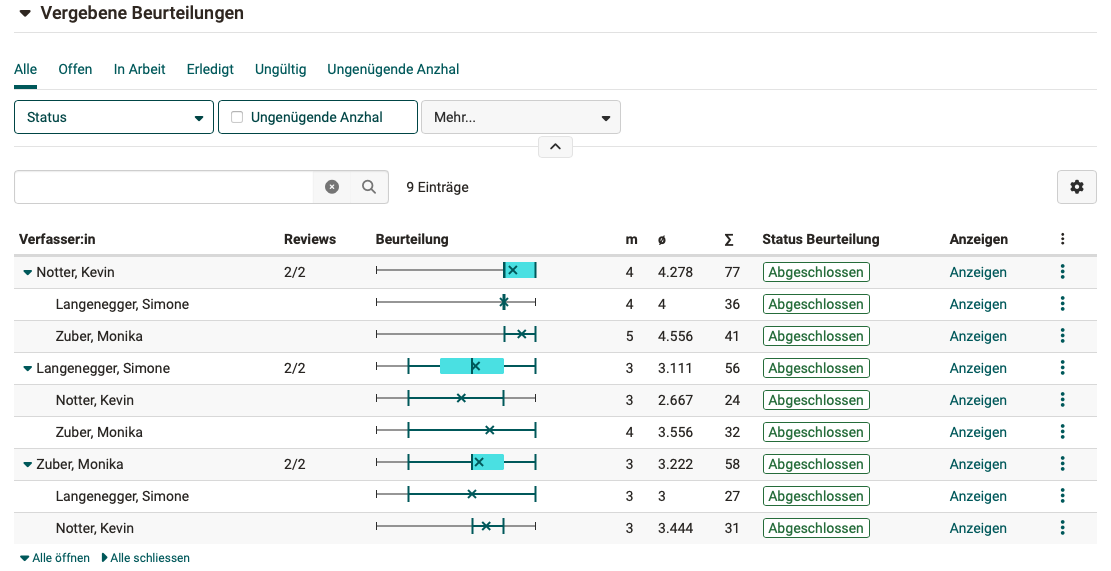Image resolution: width=1111 pixels, height=571 pixels.
Task: Clear the search field with x icon
Action: (x=332, y=187)
